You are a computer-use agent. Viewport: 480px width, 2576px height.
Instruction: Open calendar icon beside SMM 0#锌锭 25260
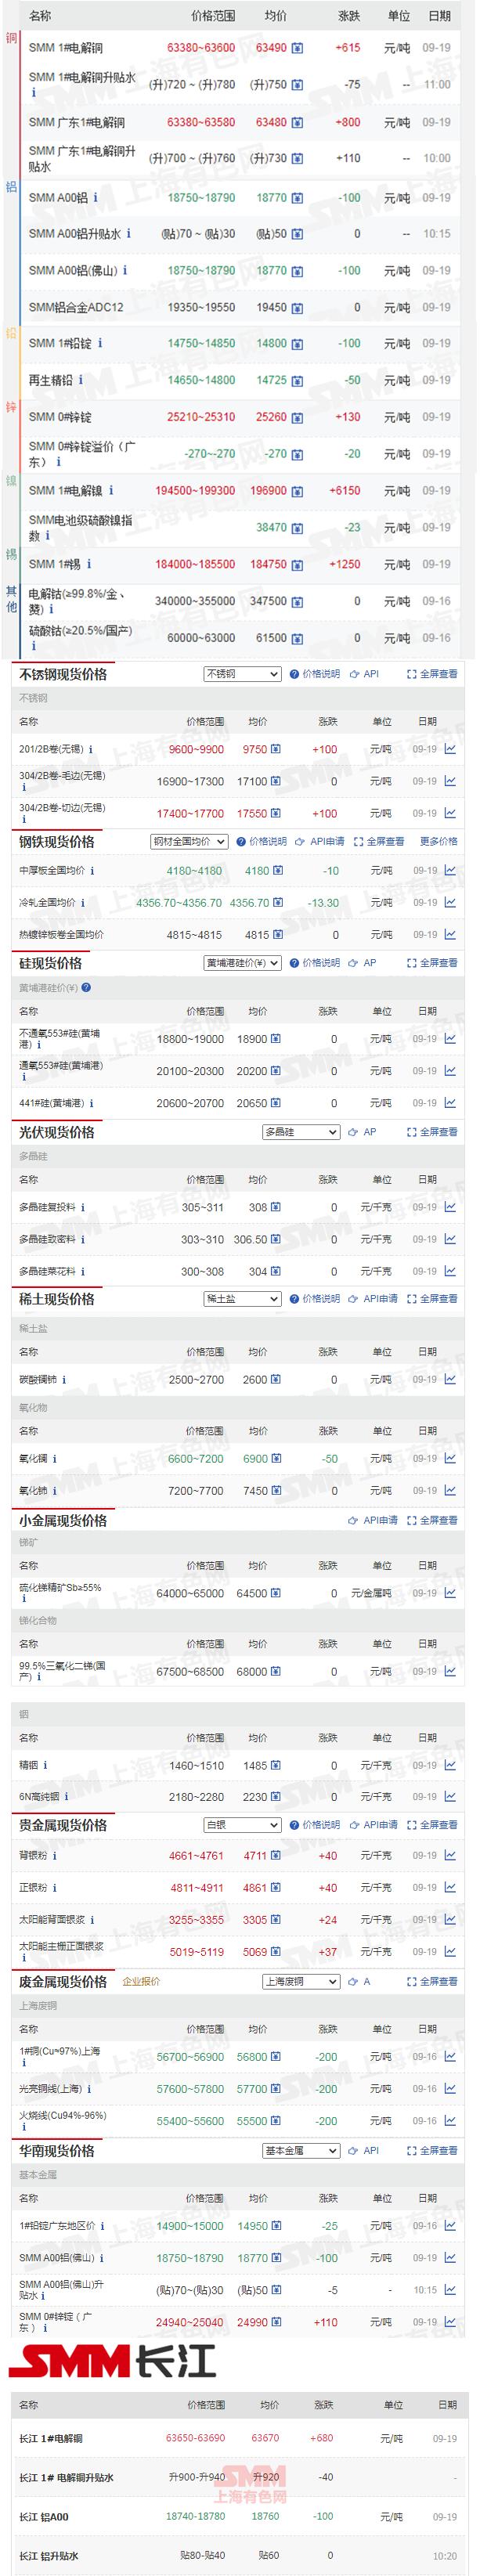tap(297, 417)
